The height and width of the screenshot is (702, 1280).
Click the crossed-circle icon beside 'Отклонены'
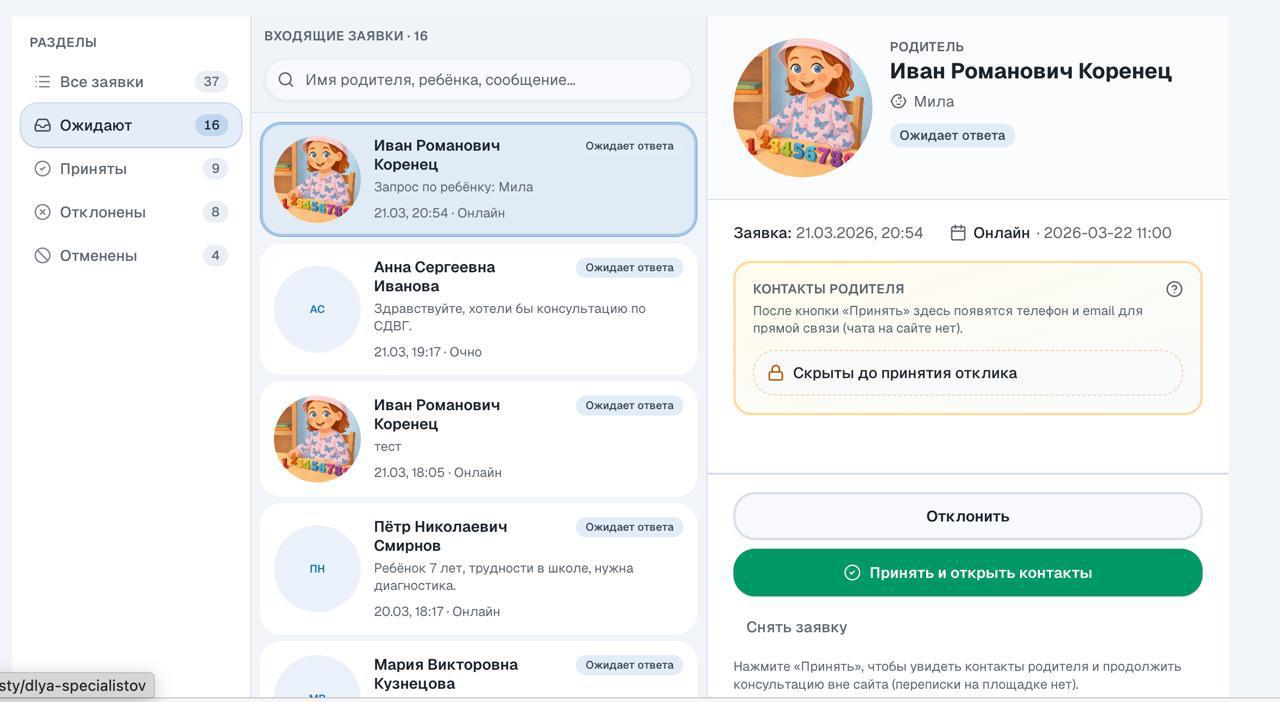pos(41,211)
